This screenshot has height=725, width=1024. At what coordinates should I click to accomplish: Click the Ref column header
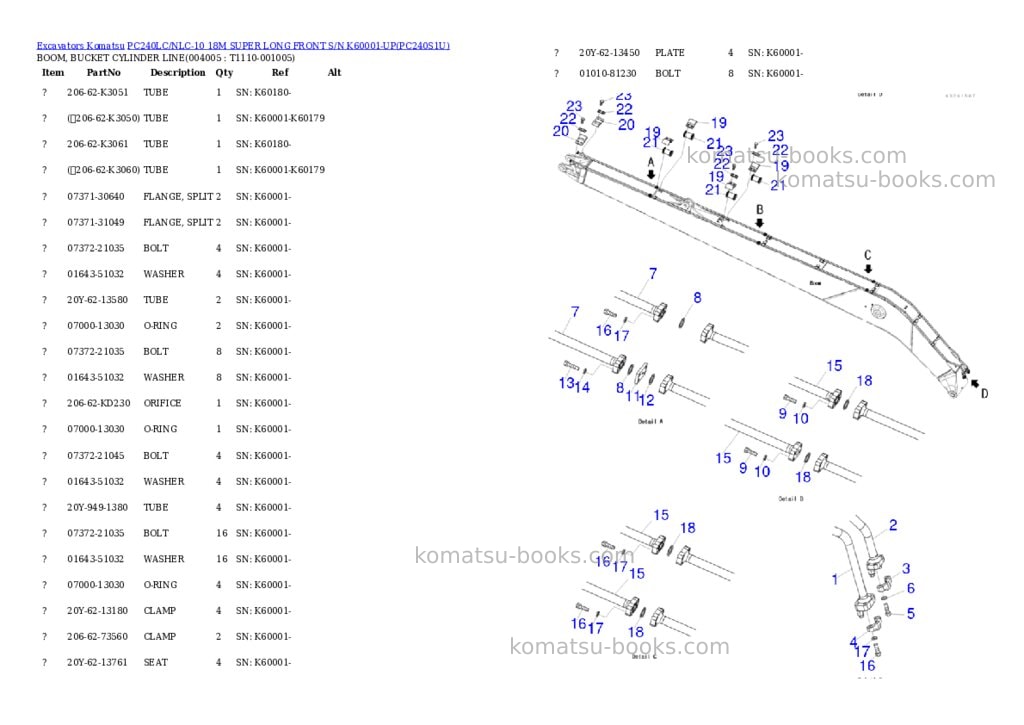[x=280, y=72]
